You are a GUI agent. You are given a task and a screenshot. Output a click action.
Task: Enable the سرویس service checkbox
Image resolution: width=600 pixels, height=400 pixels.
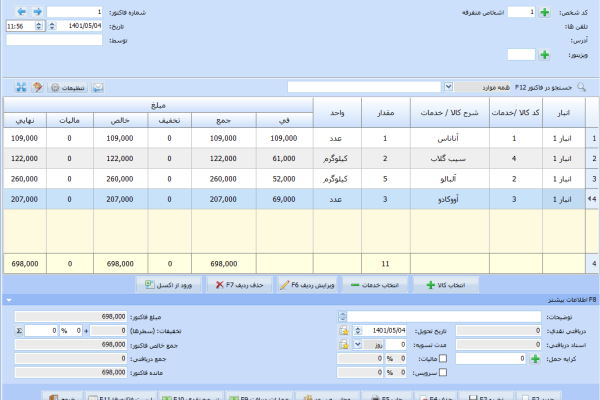point(443,372)
